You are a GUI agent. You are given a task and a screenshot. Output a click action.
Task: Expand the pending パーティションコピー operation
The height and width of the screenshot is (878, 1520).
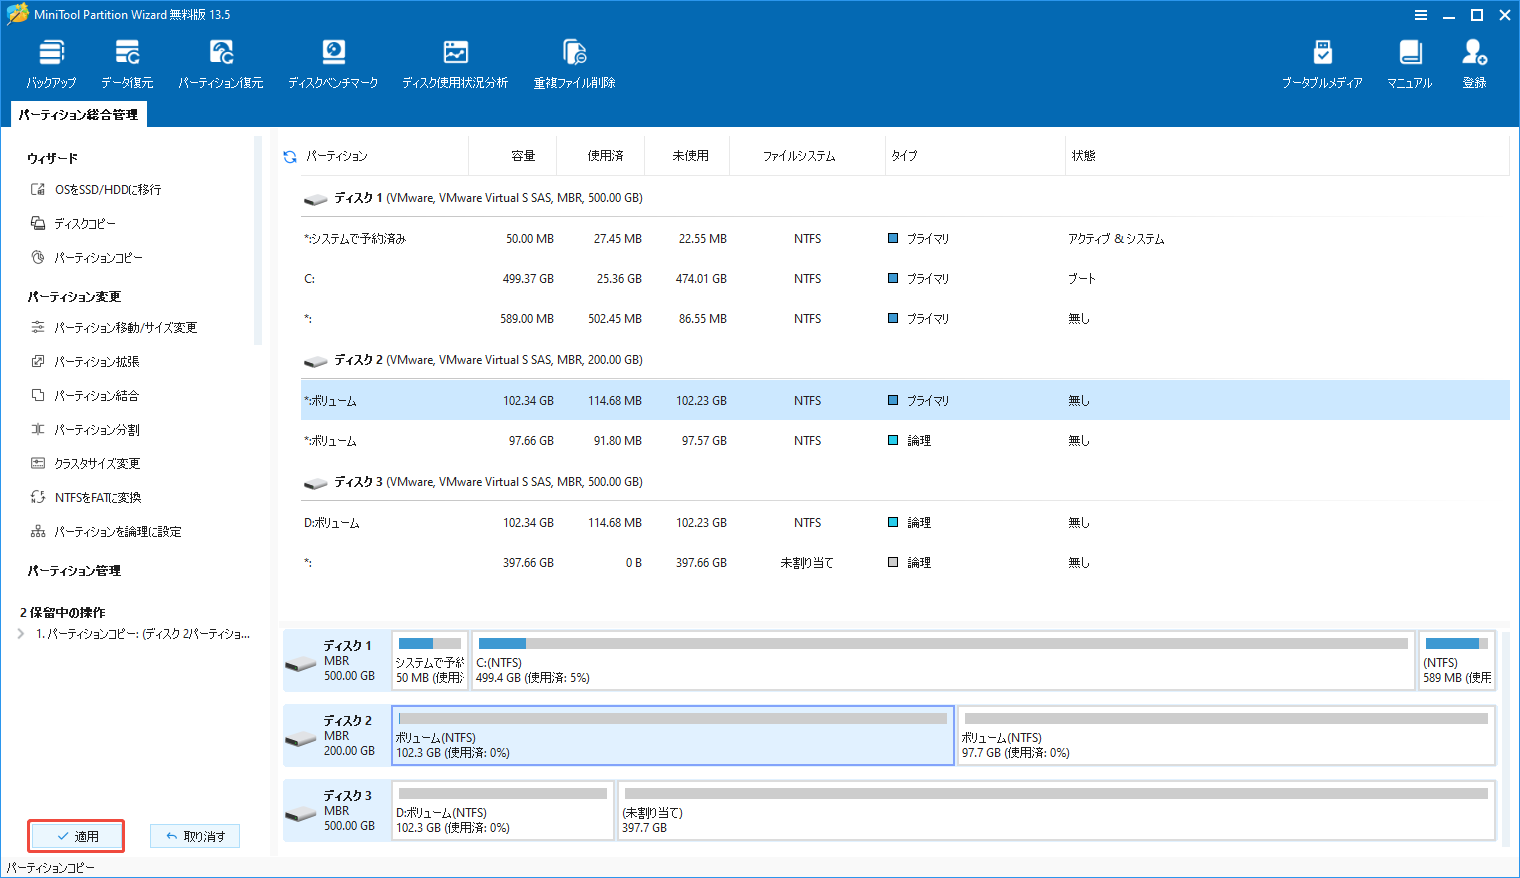click(19, 633)
